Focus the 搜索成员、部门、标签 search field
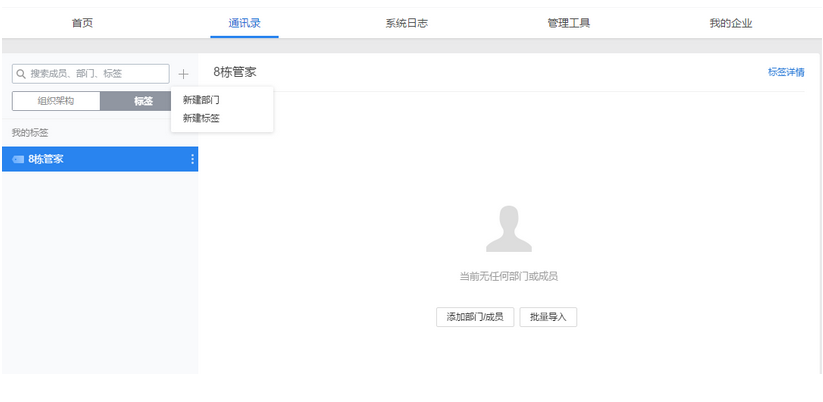823x402 pixels. pyautogui.click(x=91, y=74)
